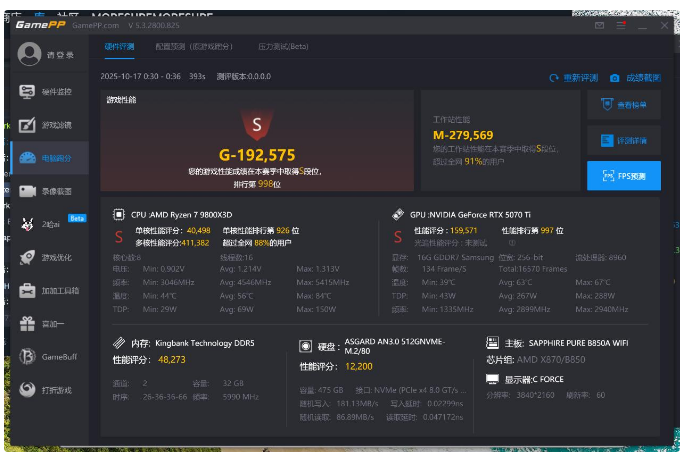Open 2哈ai Beta sidebar item
688x460 pixels.
tap(48, 224)
